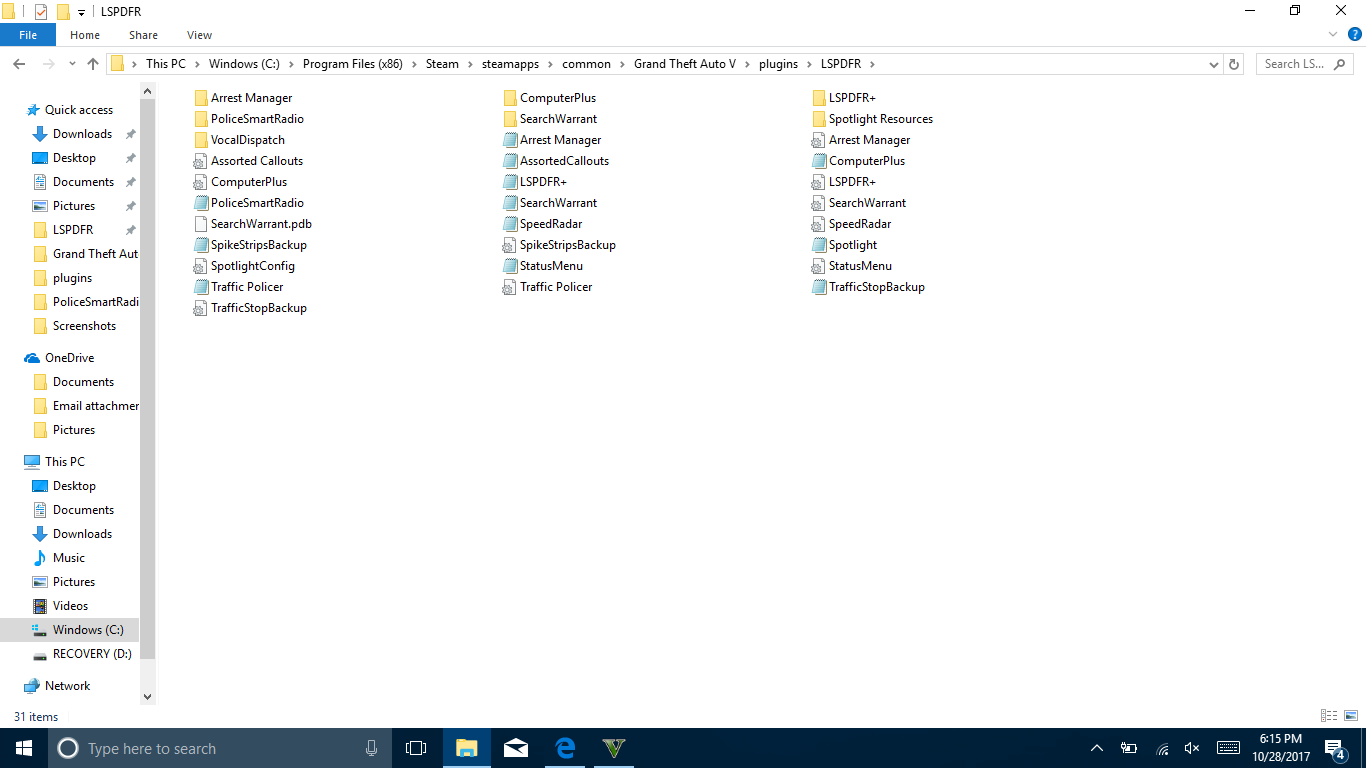Click the Properties icon in the title bar
The height and width of the screenshot is (768, 1366).
(x=40, y=11)
